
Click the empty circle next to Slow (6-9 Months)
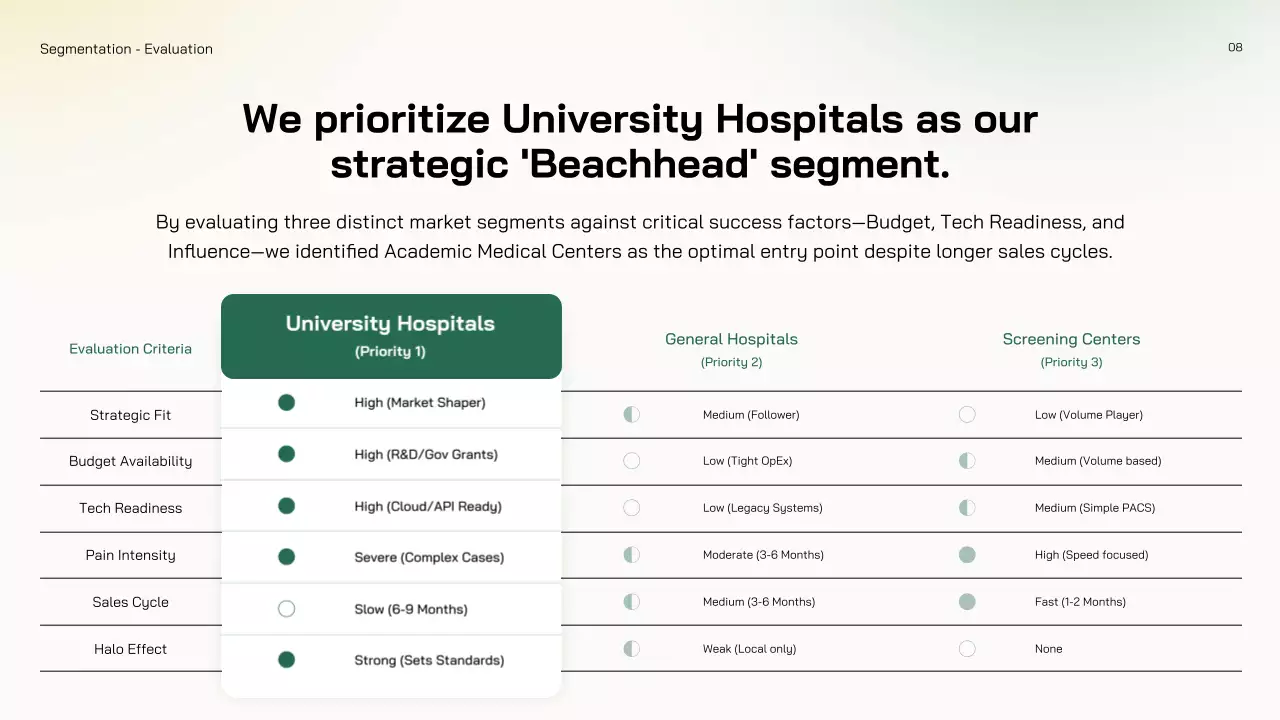pos(286,609)
